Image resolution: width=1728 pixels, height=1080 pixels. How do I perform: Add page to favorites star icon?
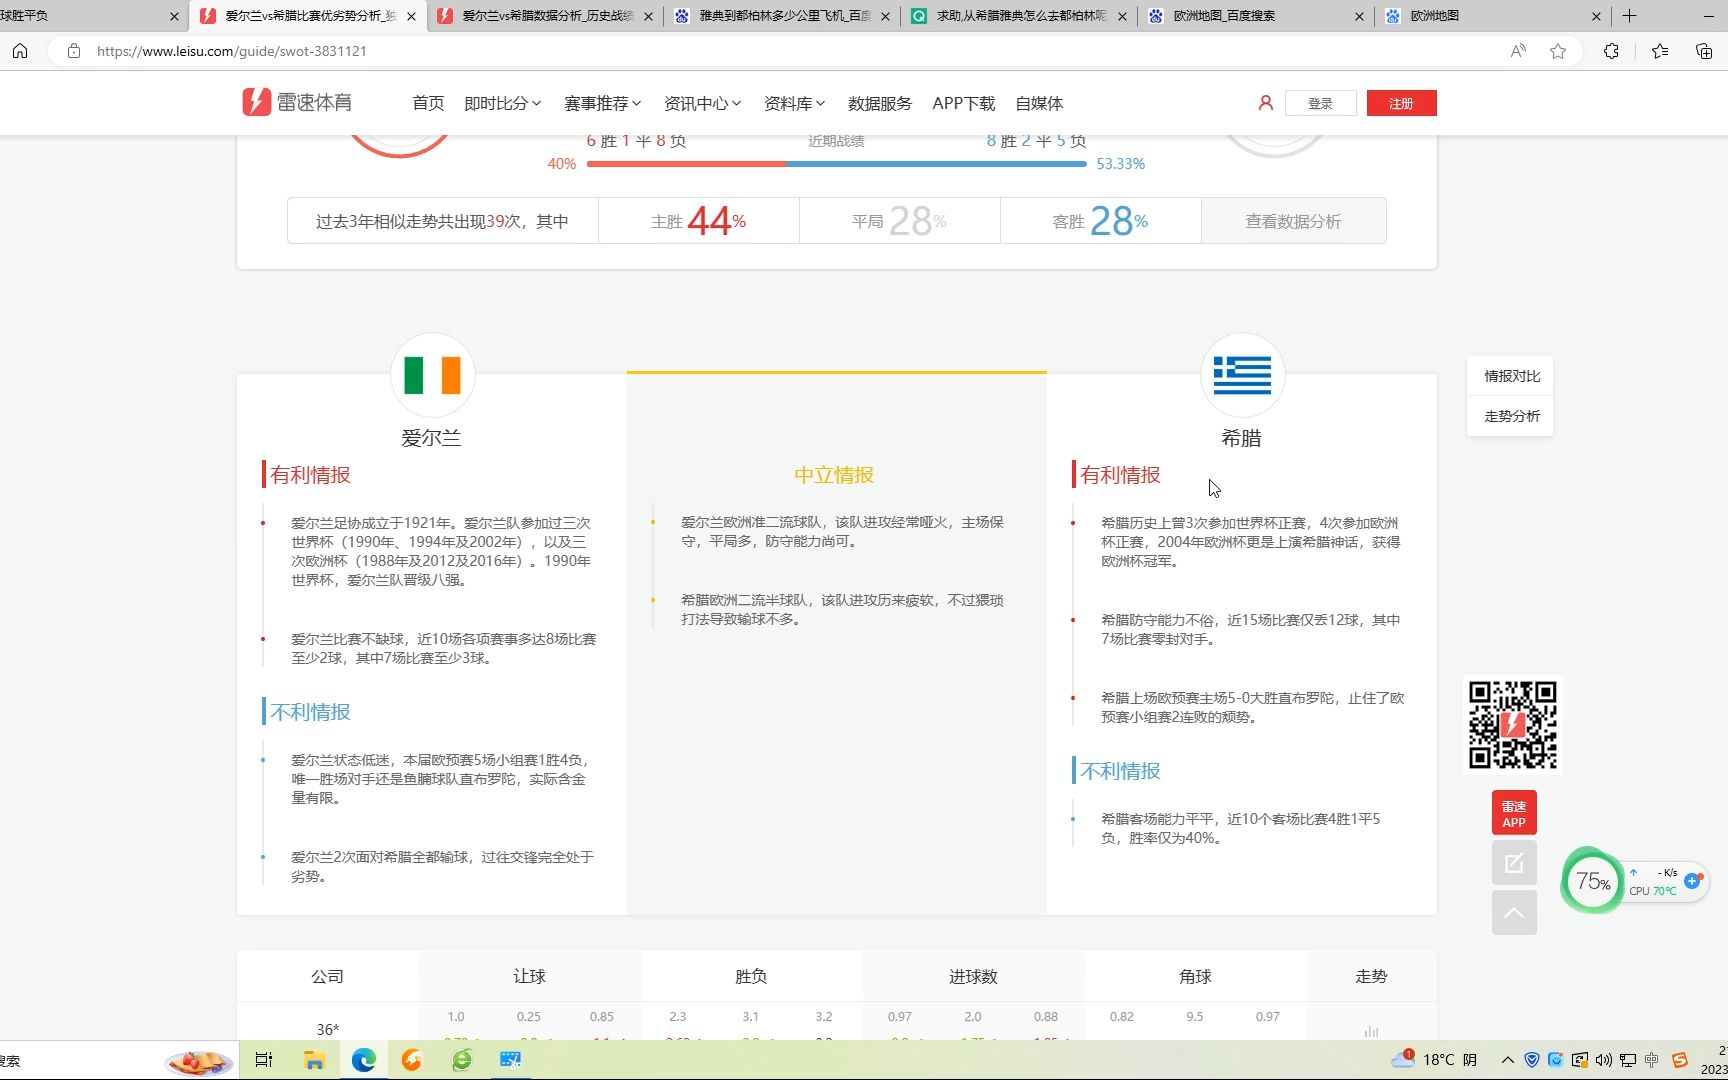[x=1558, y=51]
